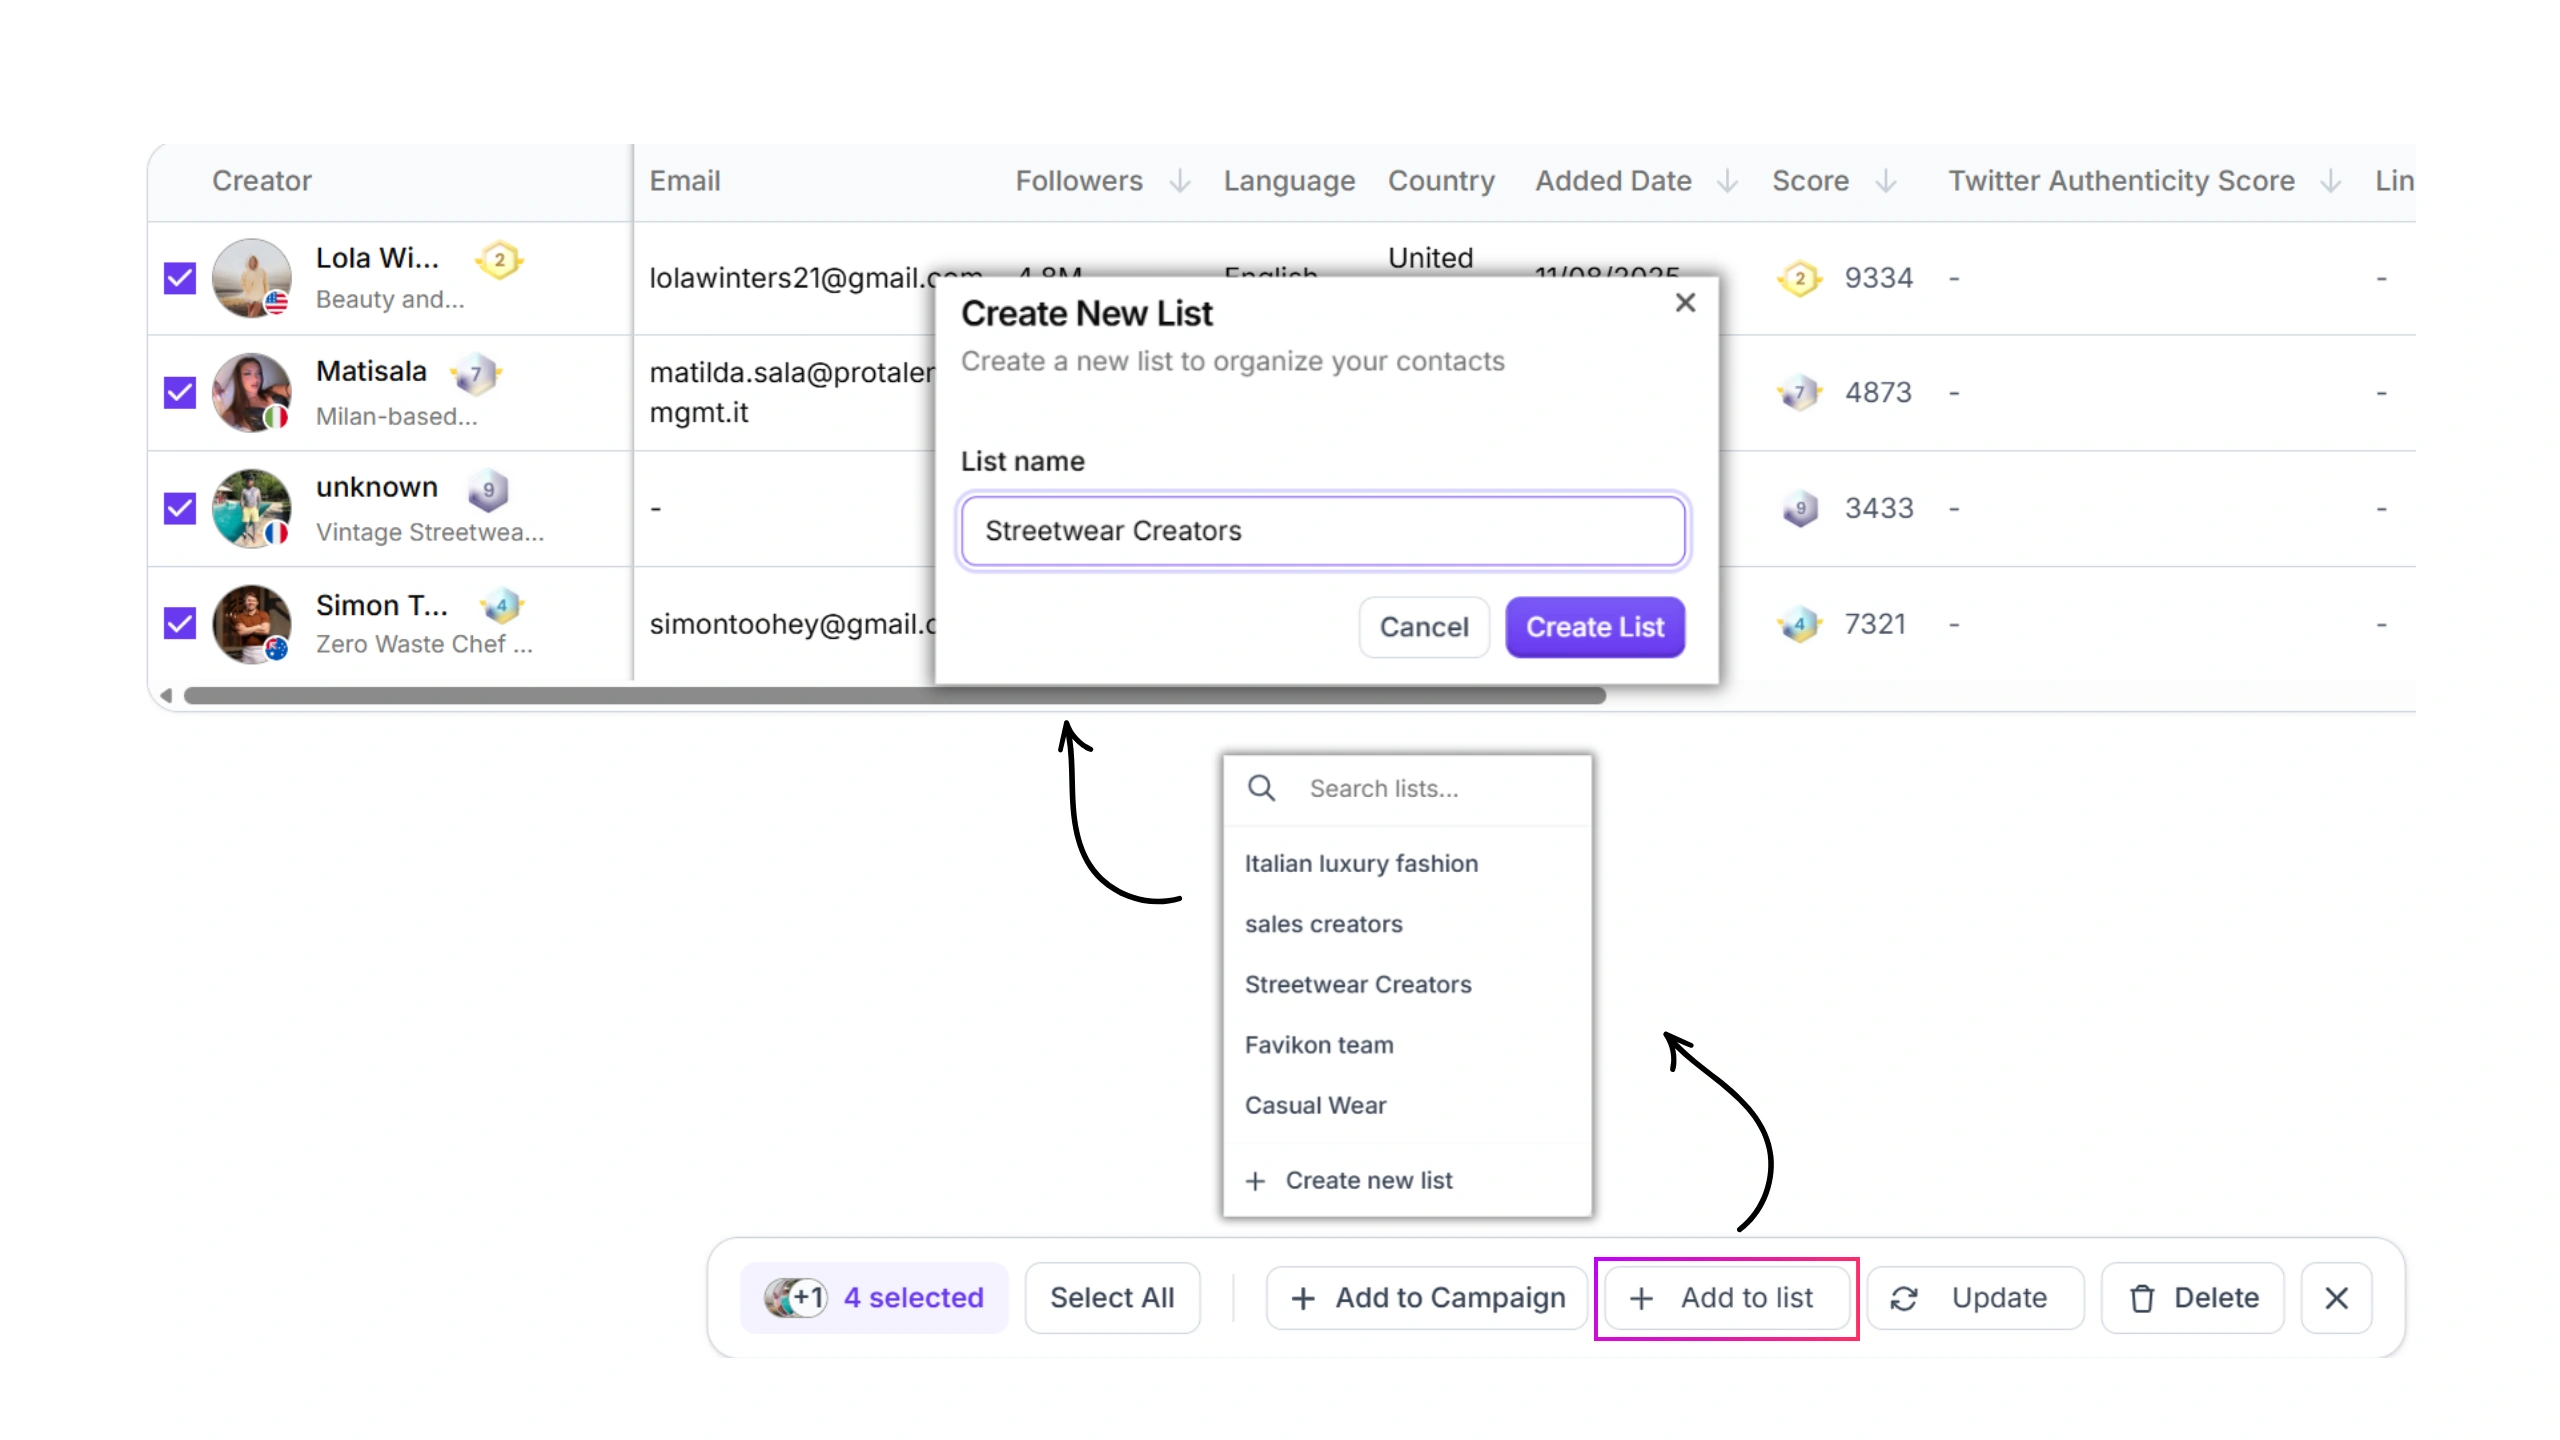Deselect the Simon T. row checkbox
Viewport: 2560px width, 1440px height.
click(x=180, y=624)
